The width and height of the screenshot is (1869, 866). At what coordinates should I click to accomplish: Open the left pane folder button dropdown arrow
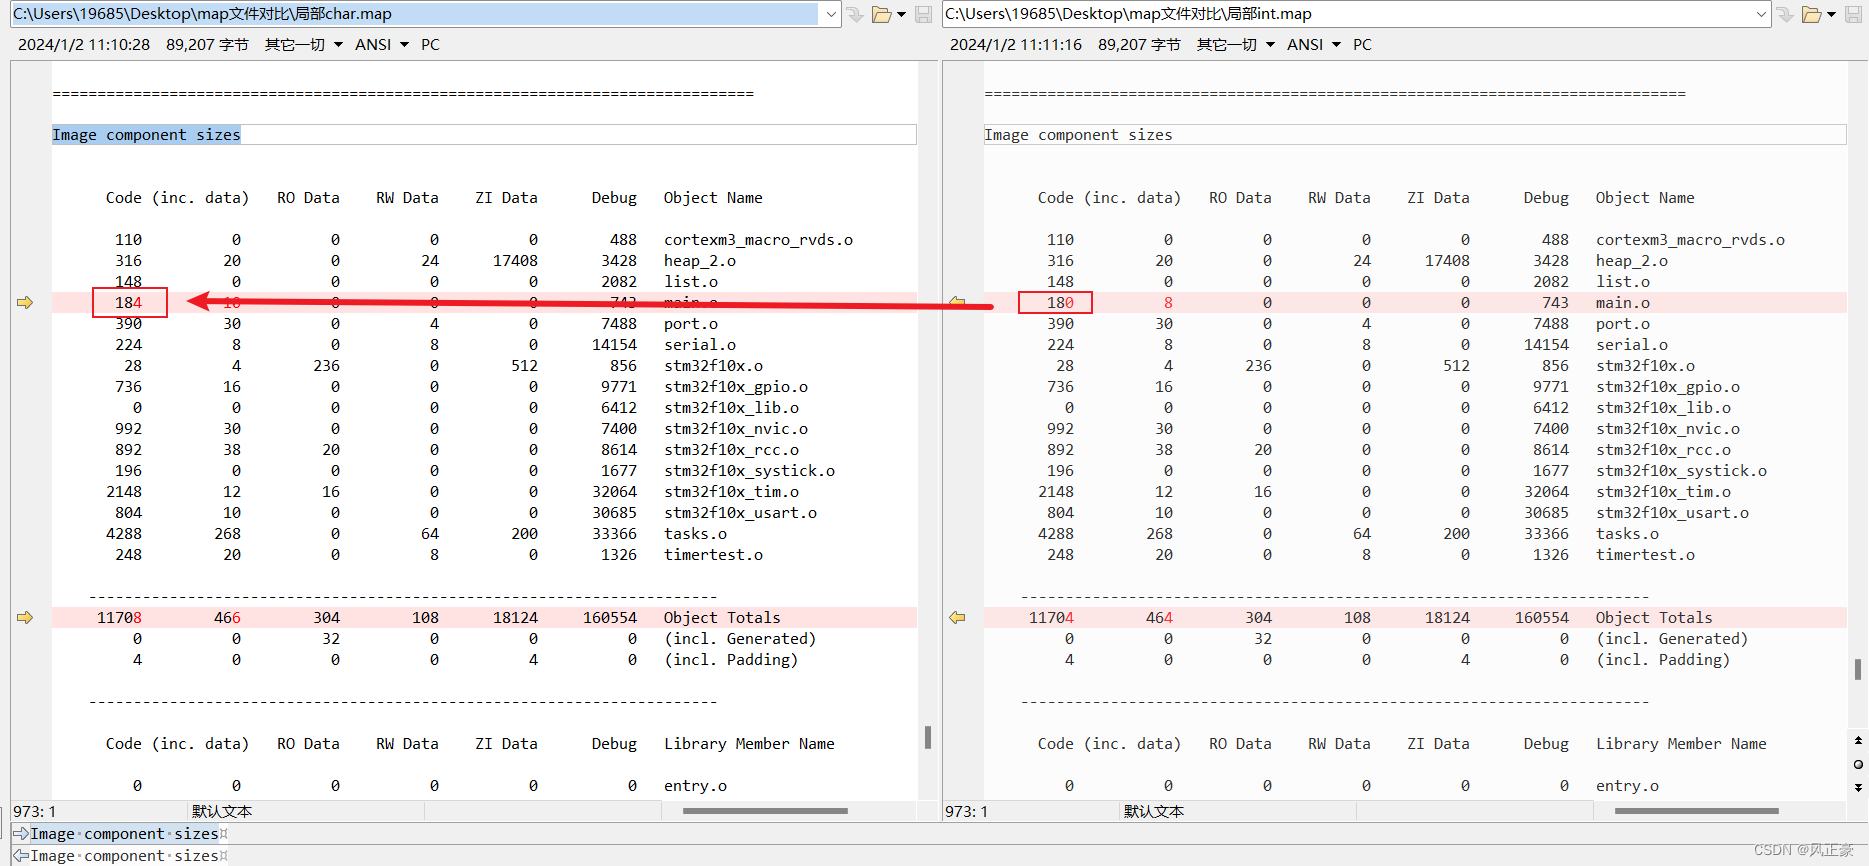click(901, 14)
